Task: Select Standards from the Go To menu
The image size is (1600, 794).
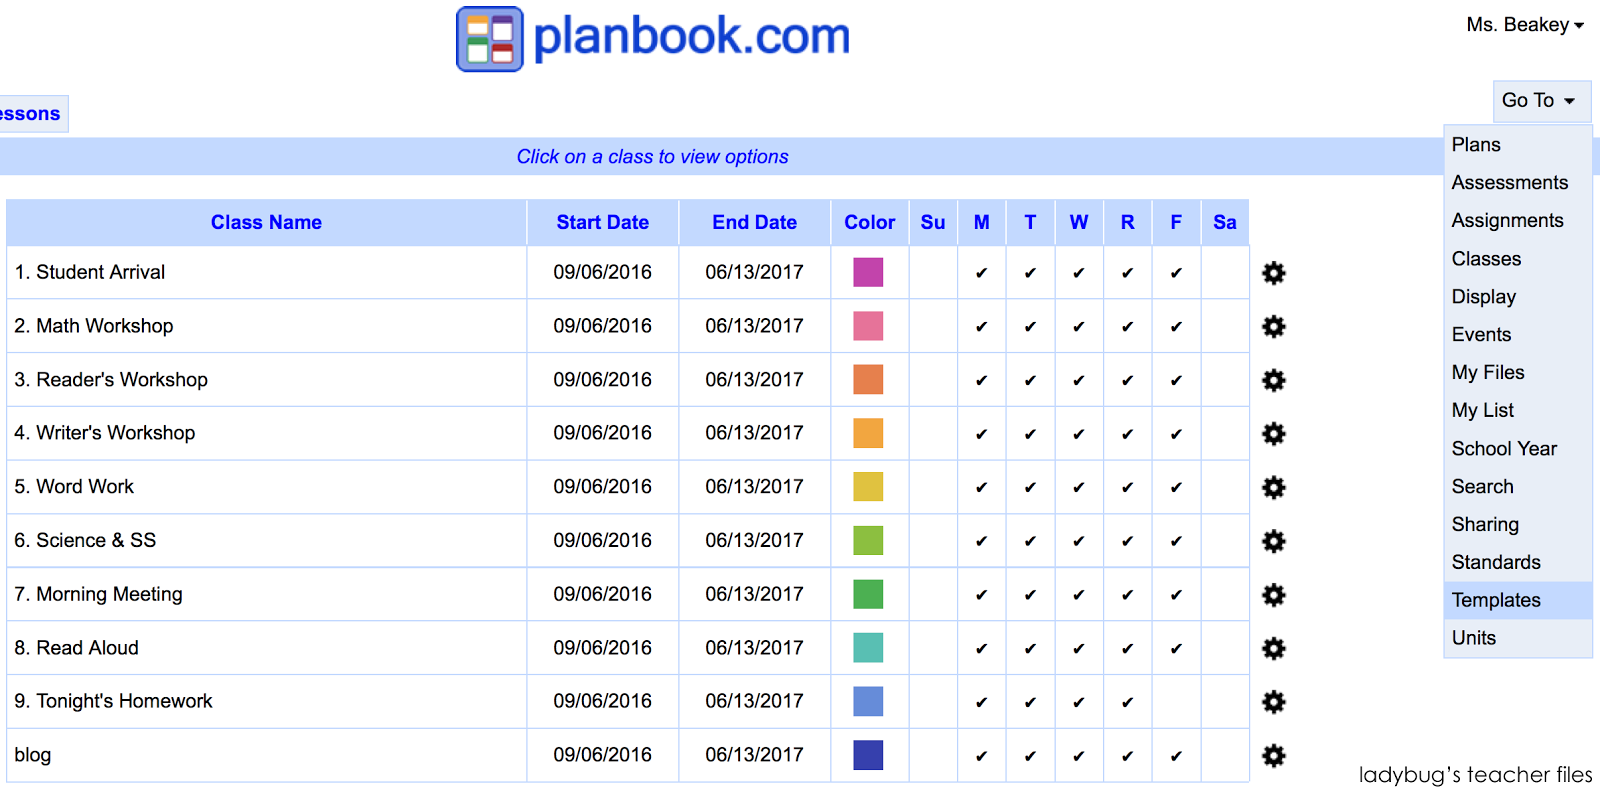Action: pyautogui.click(x=1495, y=562)
